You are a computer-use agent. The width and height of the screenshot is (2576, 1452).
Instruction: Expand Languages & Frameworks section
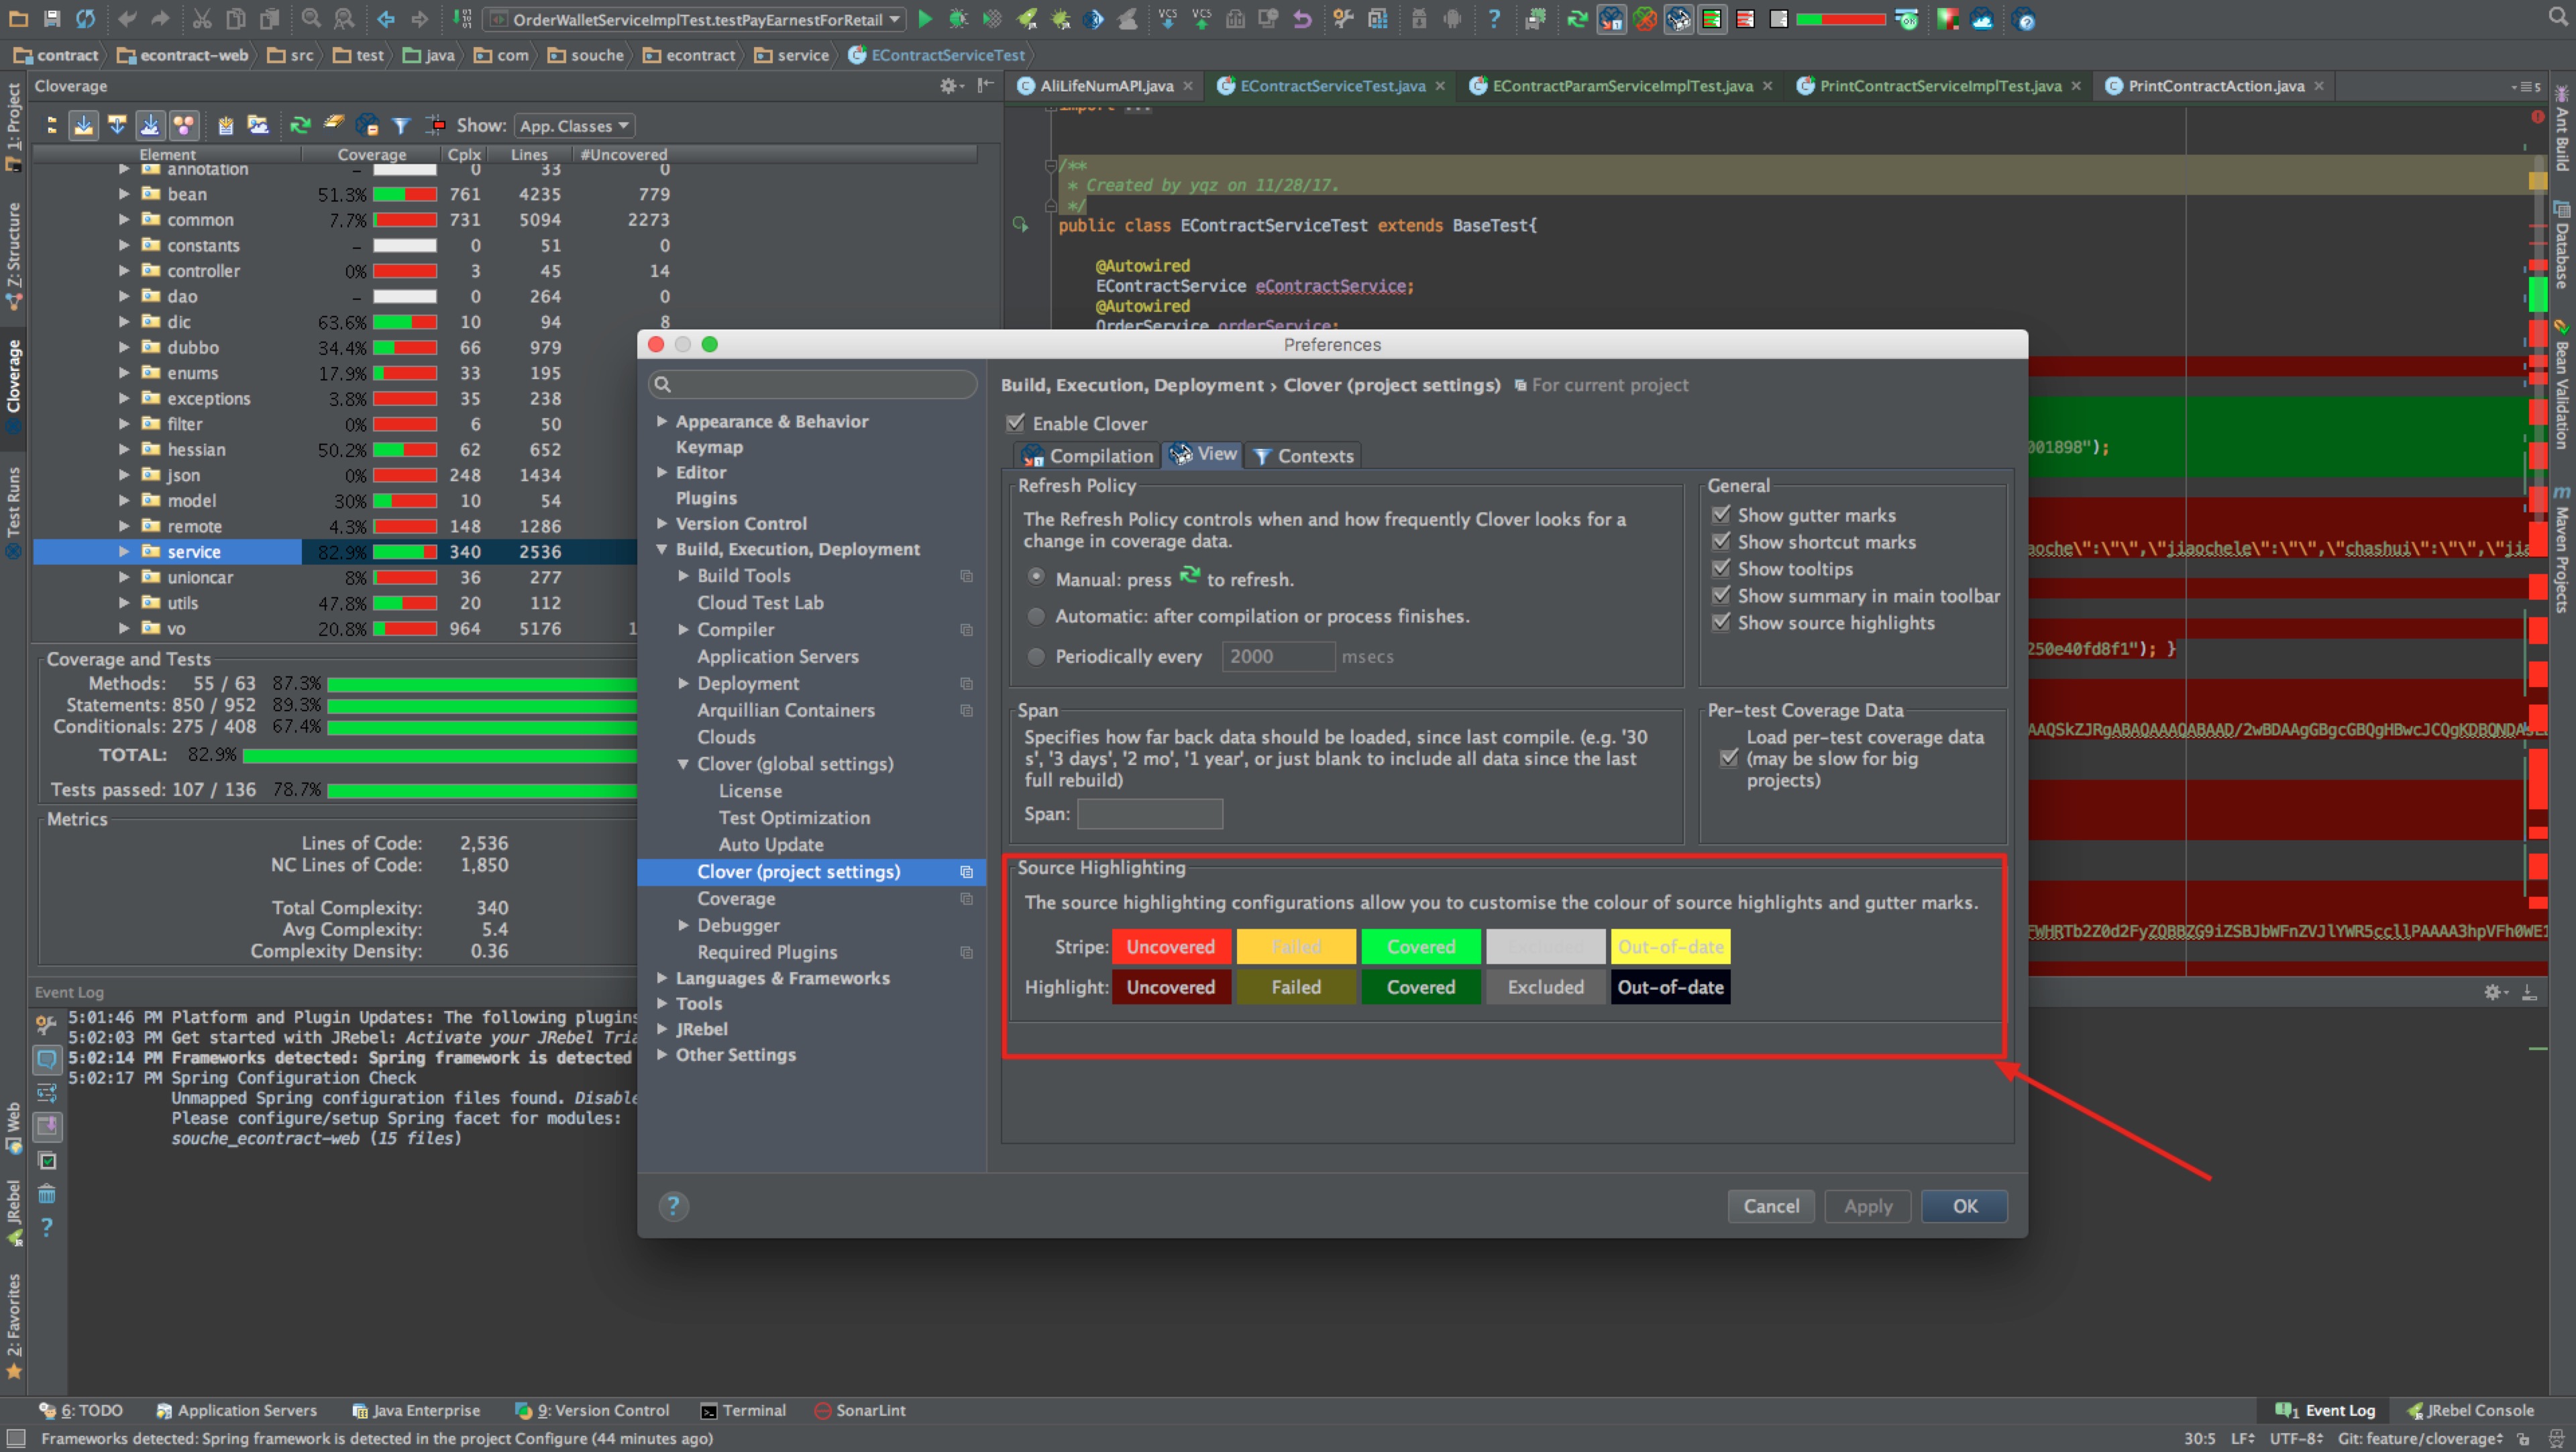(x=662, y=978)
